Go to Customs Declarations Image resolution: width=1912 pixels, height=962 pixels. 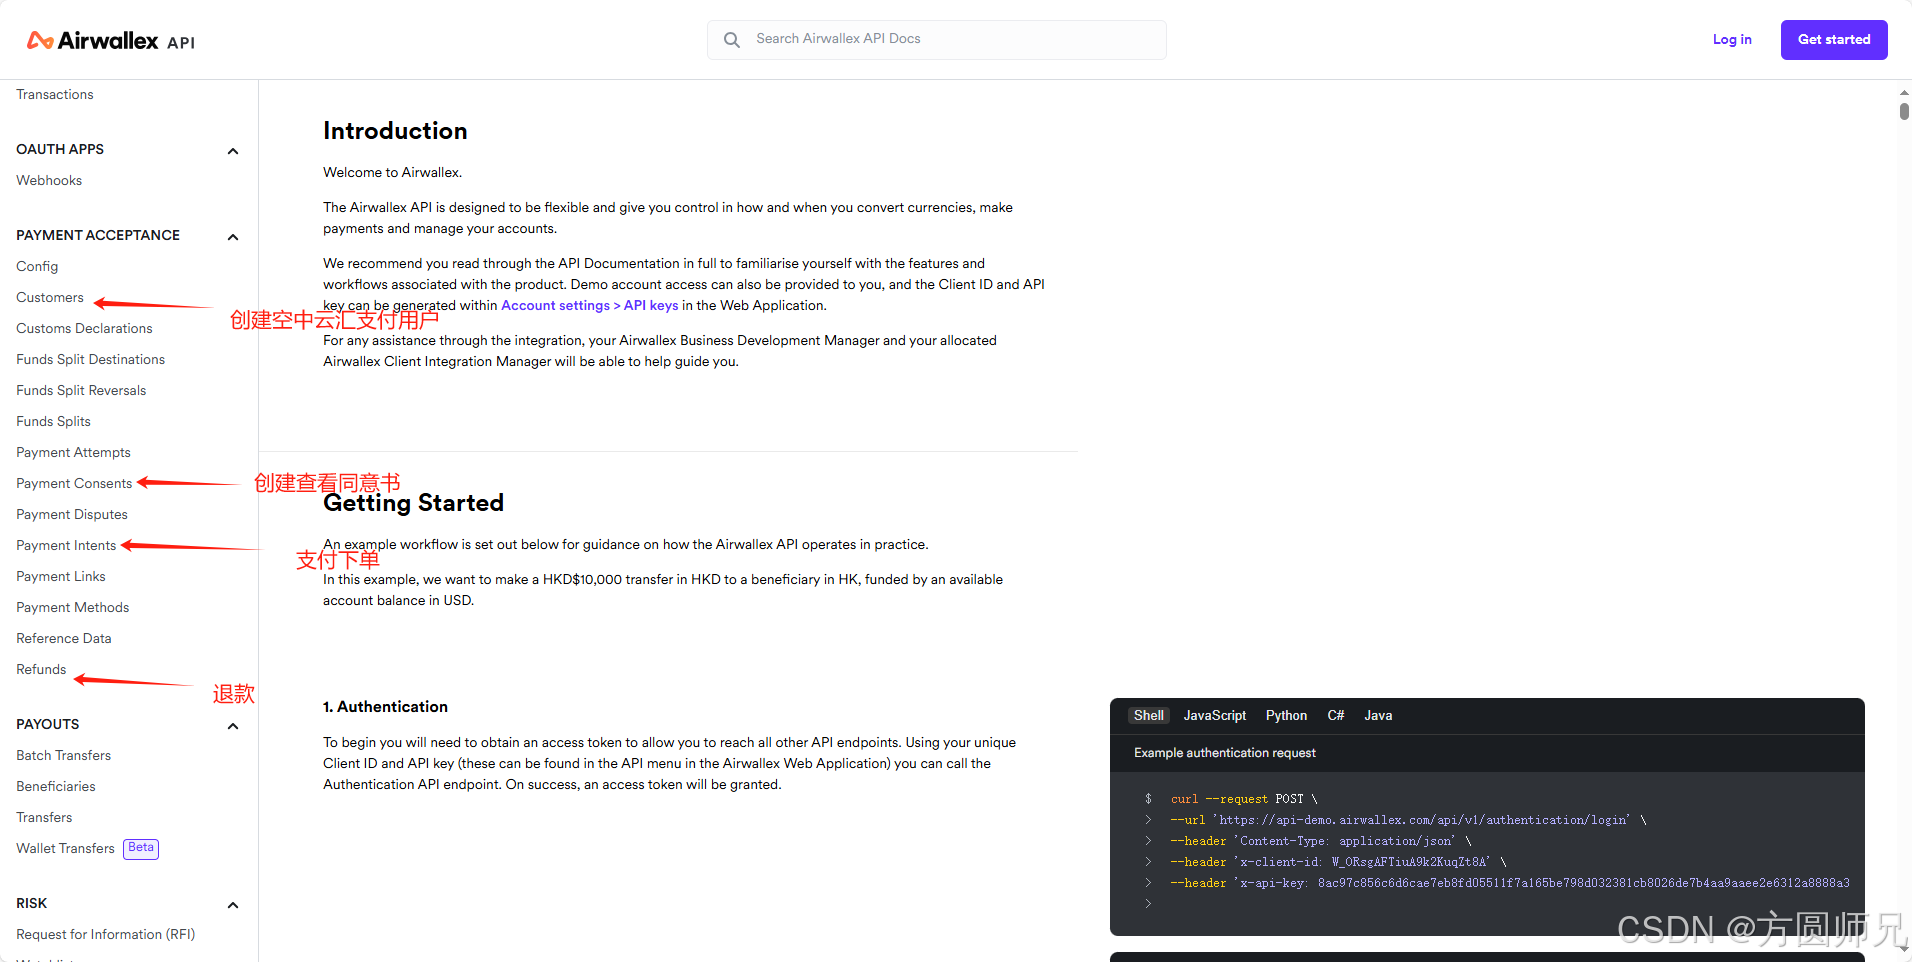(x=84, y=328)
